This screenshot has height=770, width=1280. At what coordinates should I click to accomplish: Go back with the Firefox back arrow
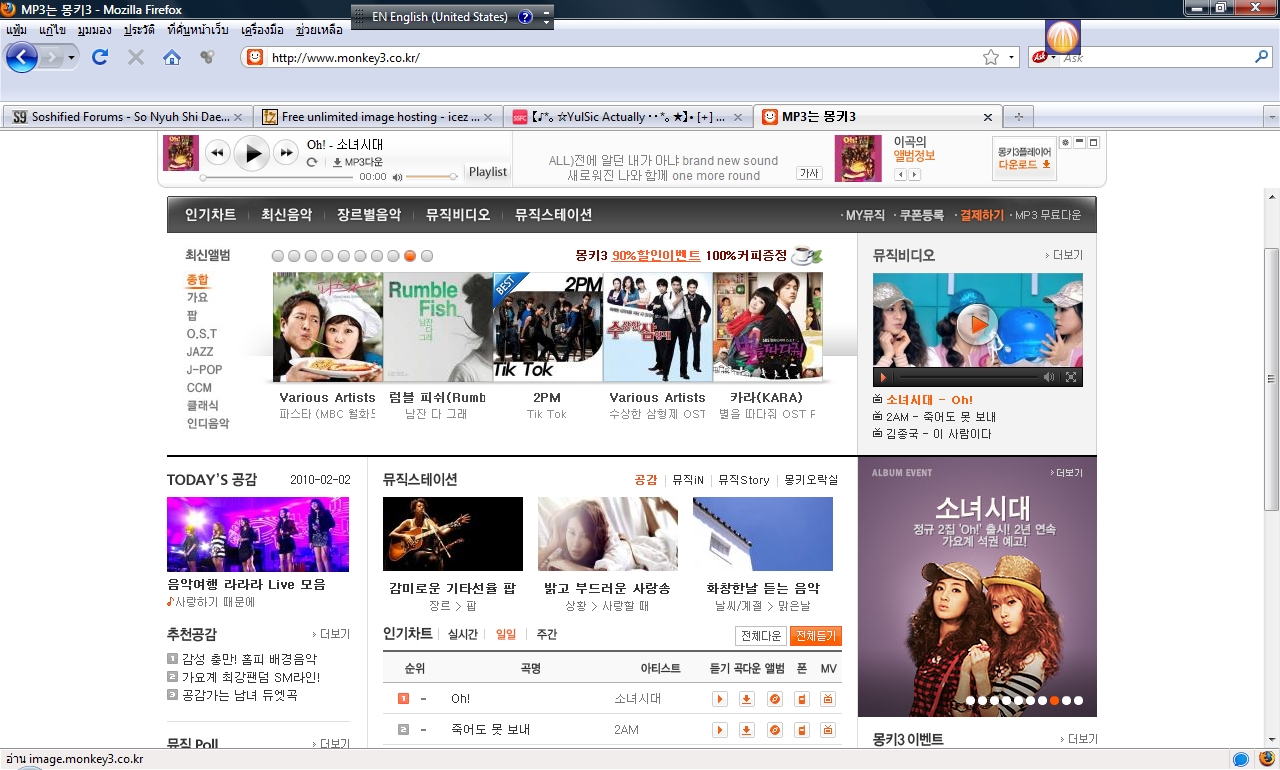pyautogui.click(x=22, y=58)
